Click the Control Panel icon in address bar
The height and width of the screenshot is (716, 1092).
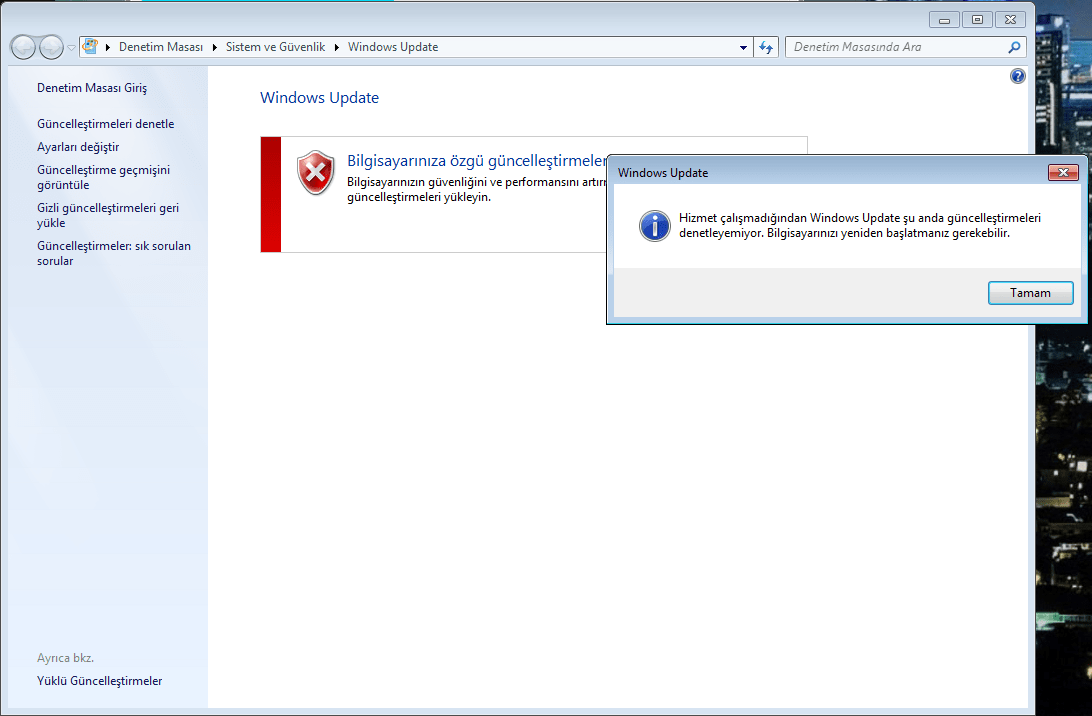point(90,47)
